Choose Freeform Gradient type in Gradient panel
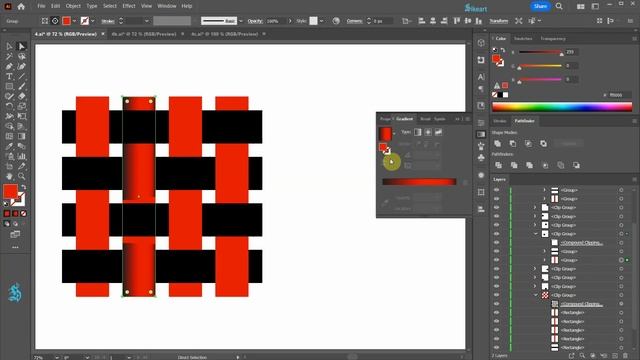The width and height of the screenshot is (640, 360). [438, 132]
